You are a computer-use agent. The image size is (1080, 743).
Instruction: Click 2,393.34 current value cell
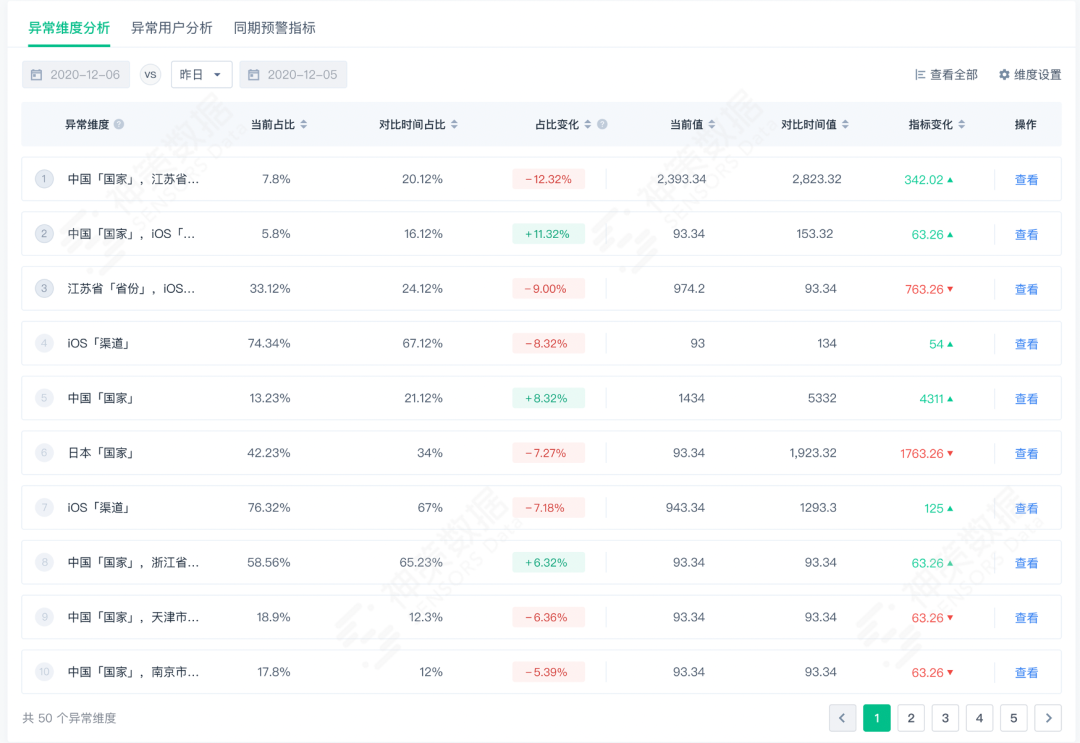pos(681,179)
